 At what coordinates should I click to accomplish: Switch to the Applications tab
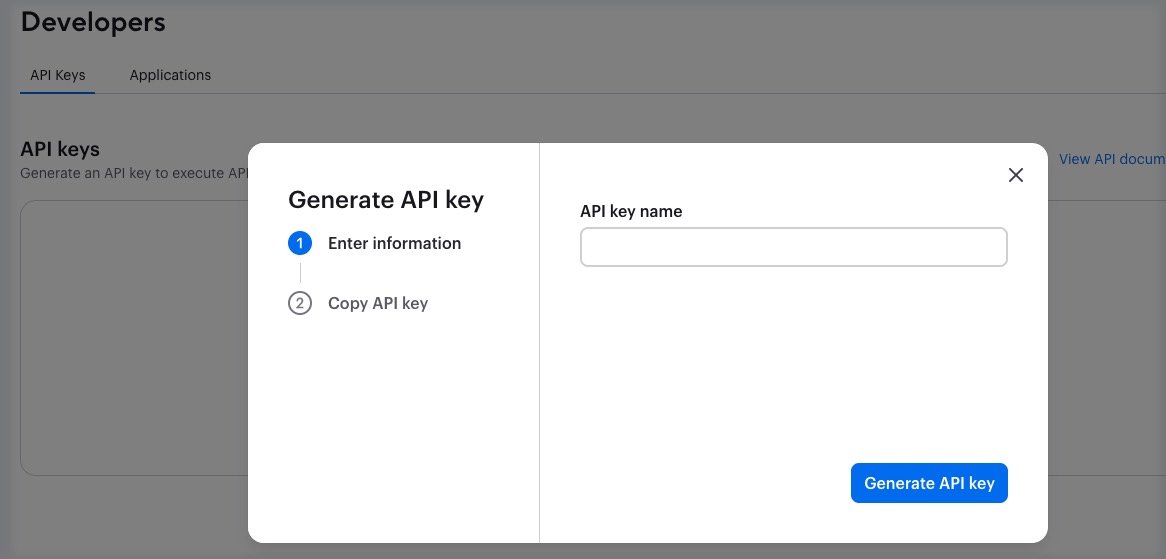170,75
